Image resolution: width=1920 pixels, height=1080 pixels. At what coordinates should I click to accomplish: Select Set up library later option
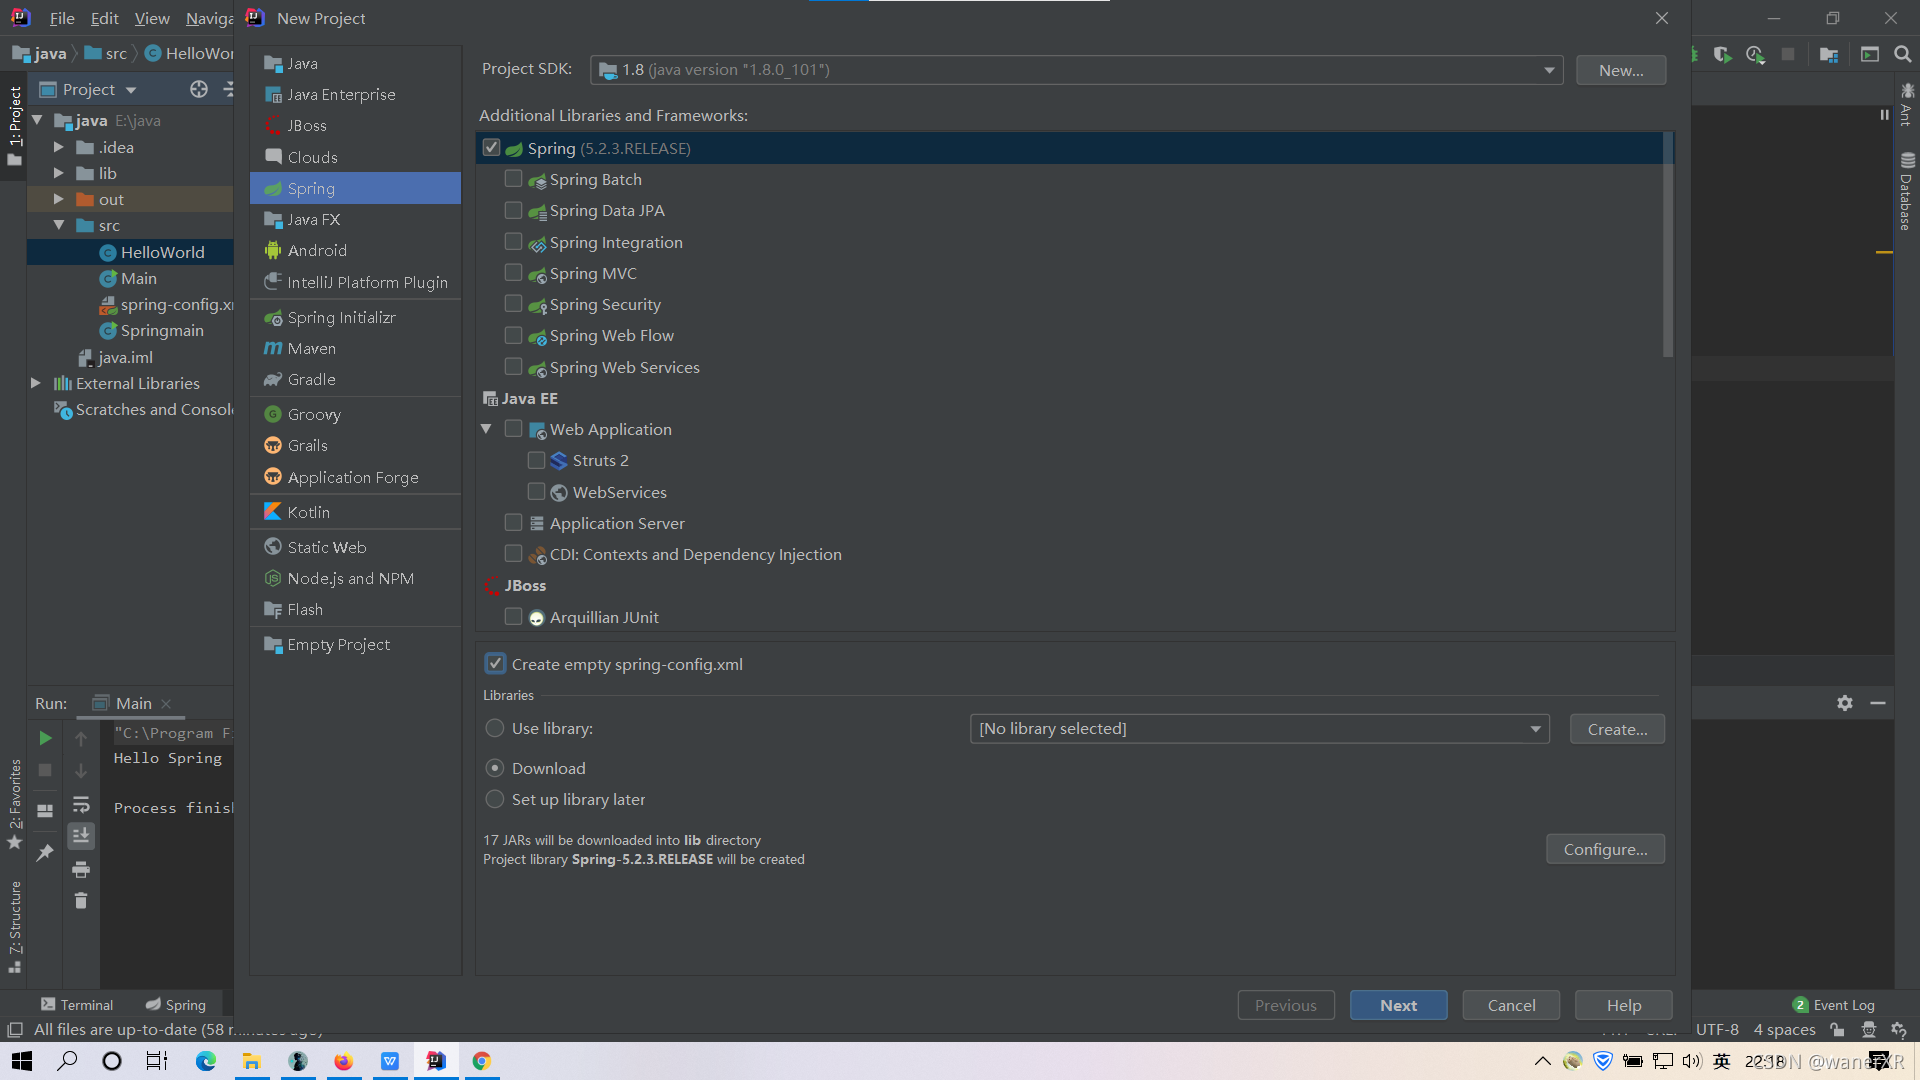(495, 799)
